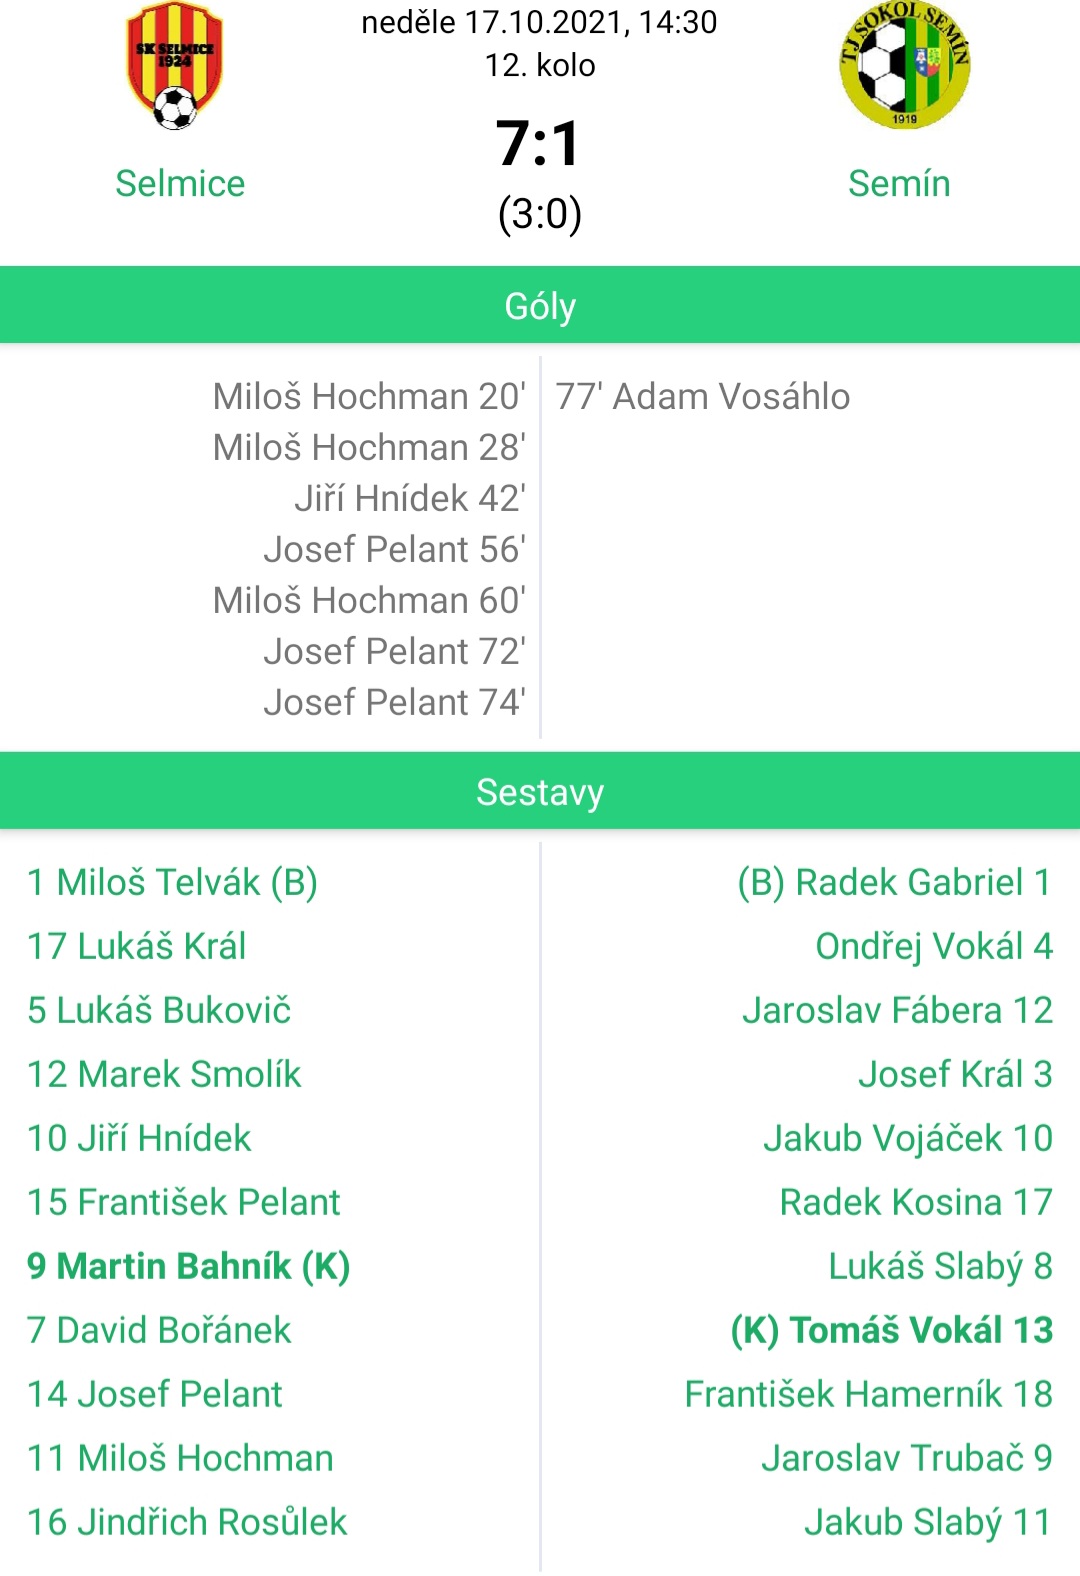Open player Miloš Telvák (B) profile
This screenshot has height=1576, width=1080.
172,883
